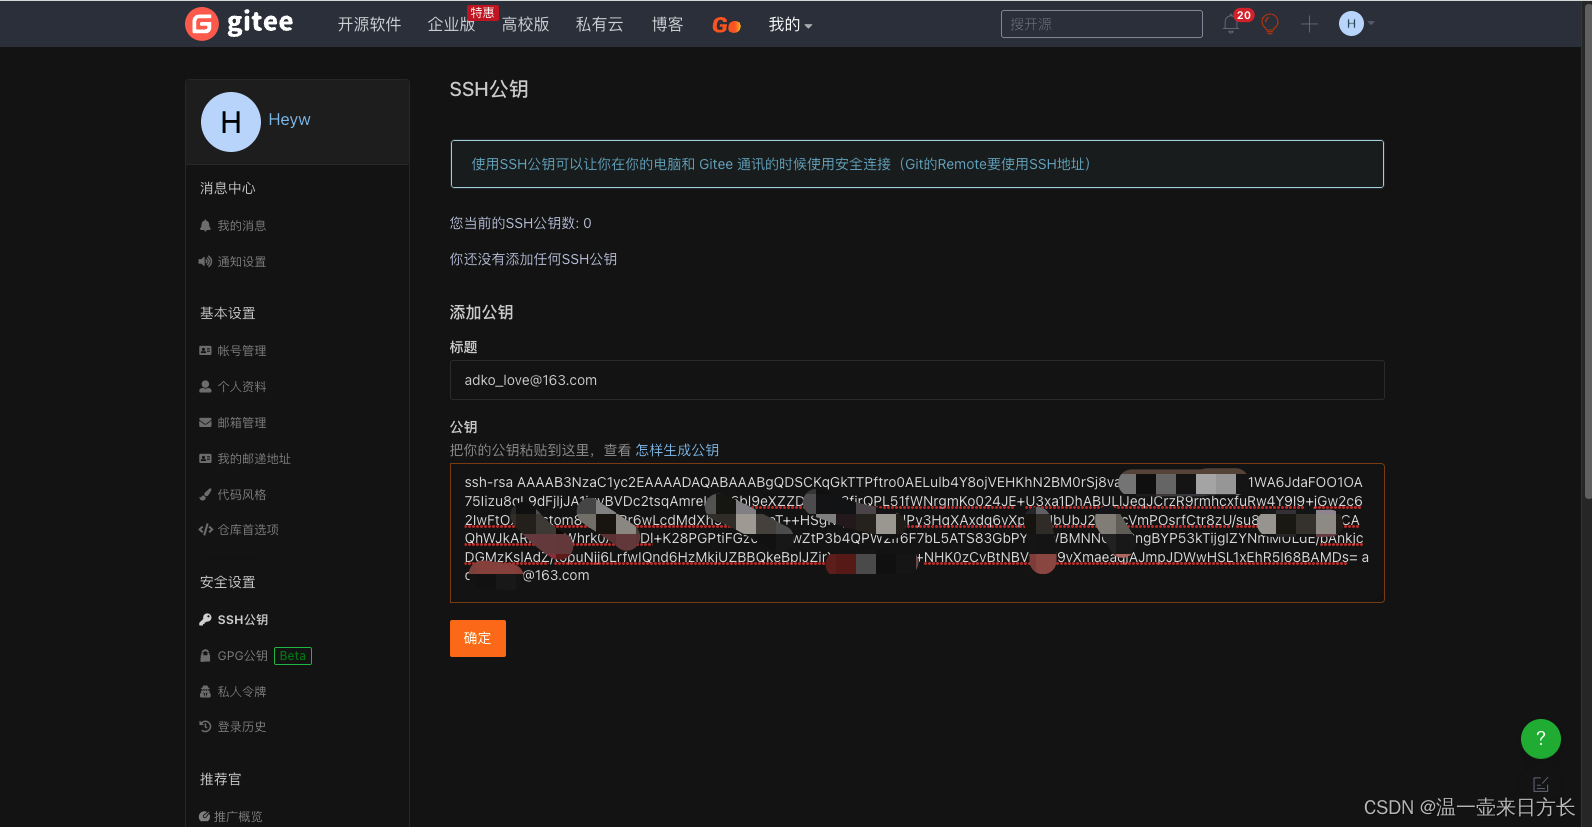Click the brush icon beside 代码风格

(x=205, y=495)
